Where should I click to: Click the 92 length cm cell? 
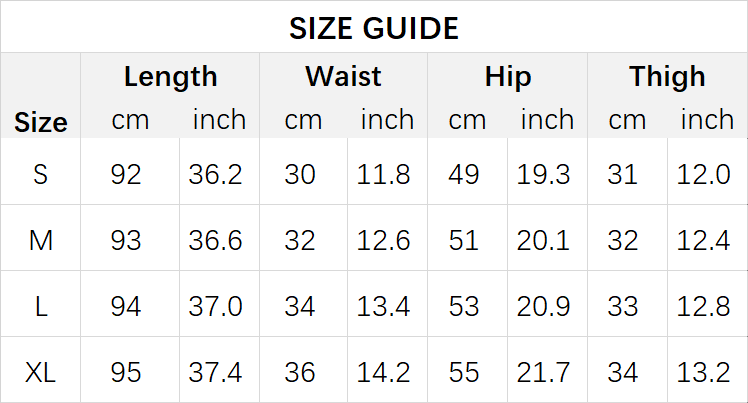tap(126, 174)
